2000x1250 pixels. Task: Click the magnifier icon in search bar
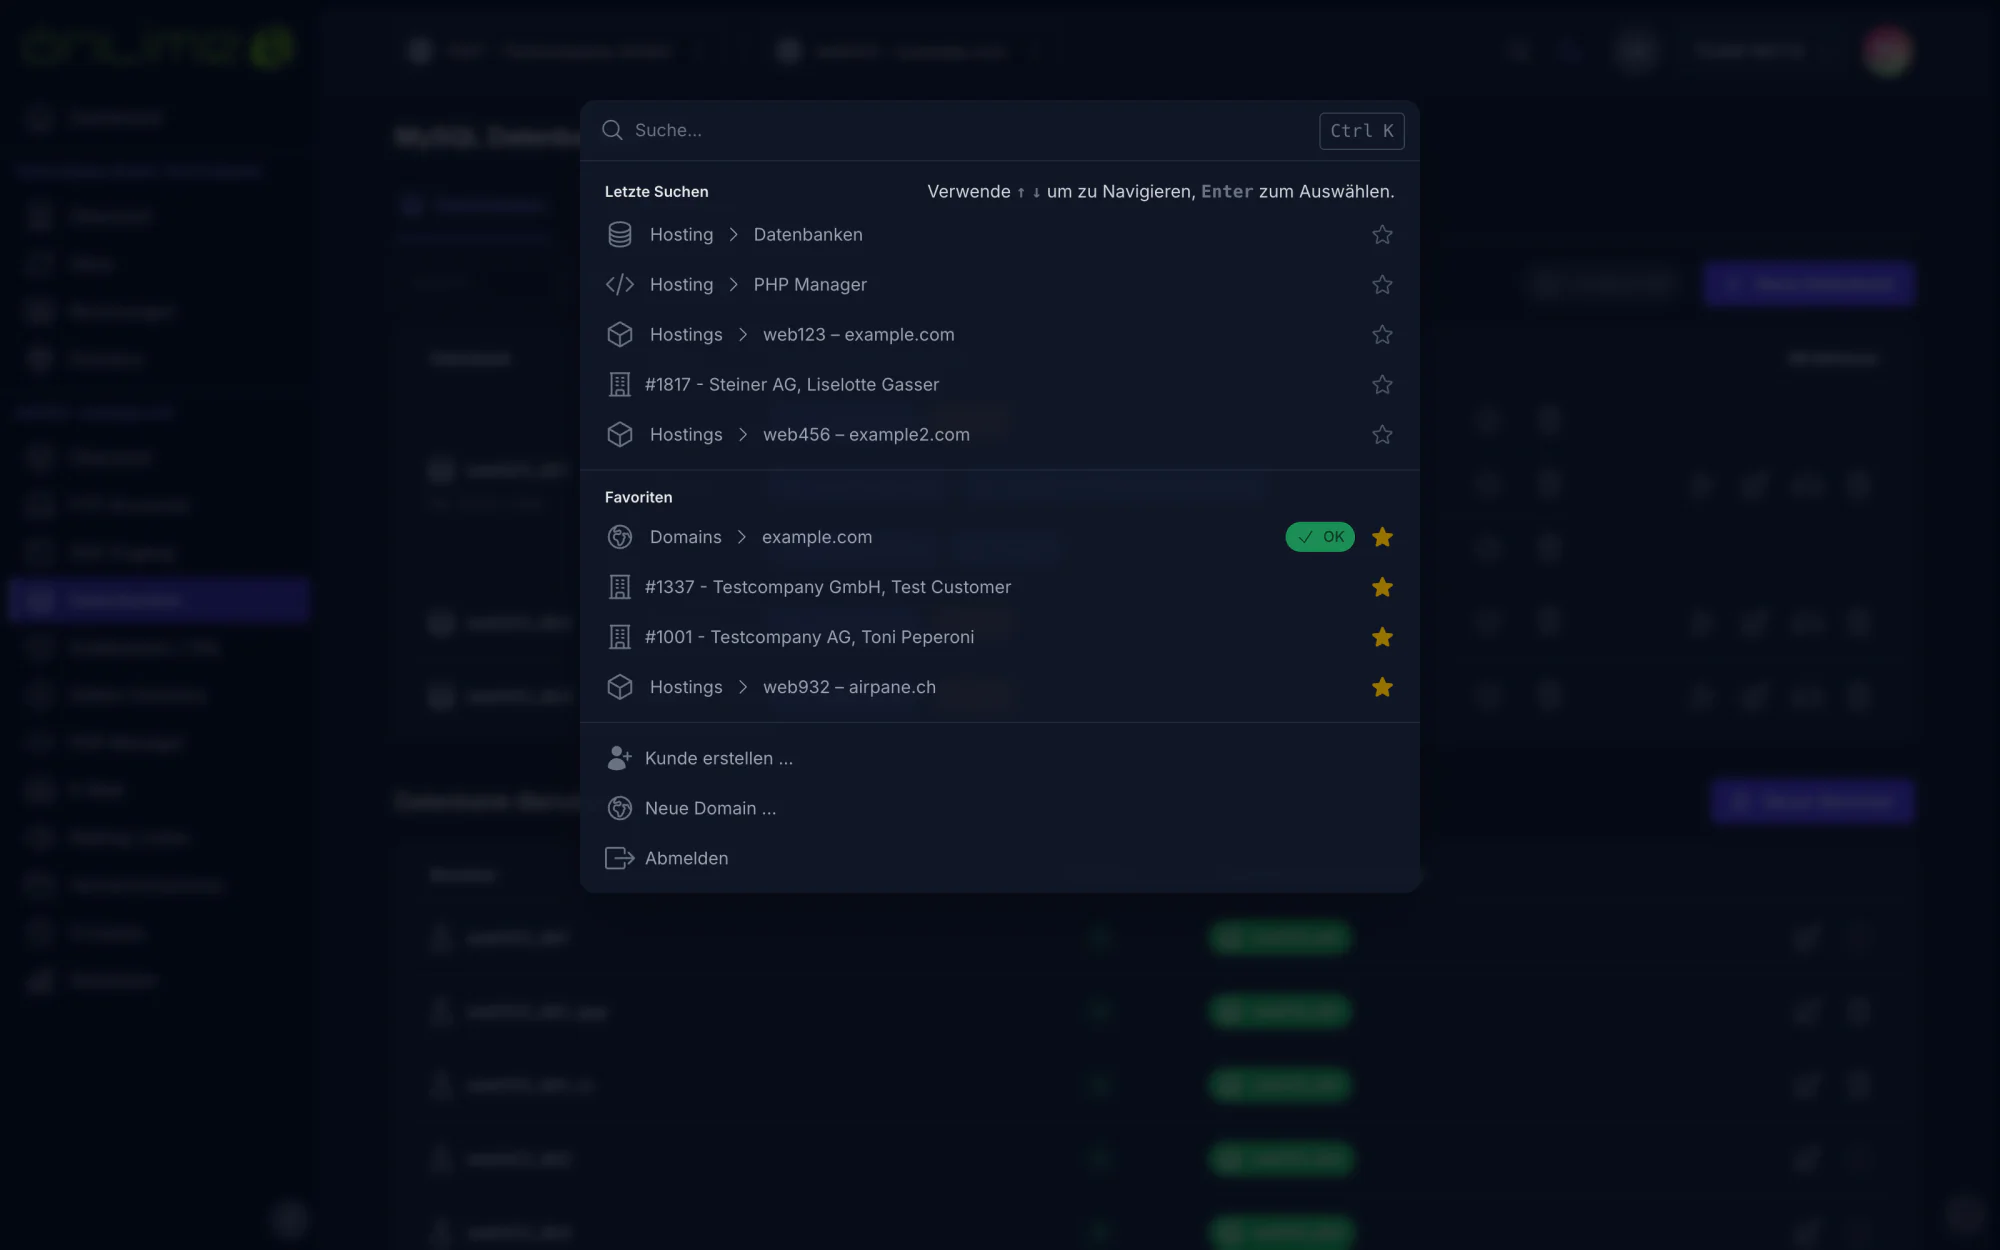(x=612, y=130)
